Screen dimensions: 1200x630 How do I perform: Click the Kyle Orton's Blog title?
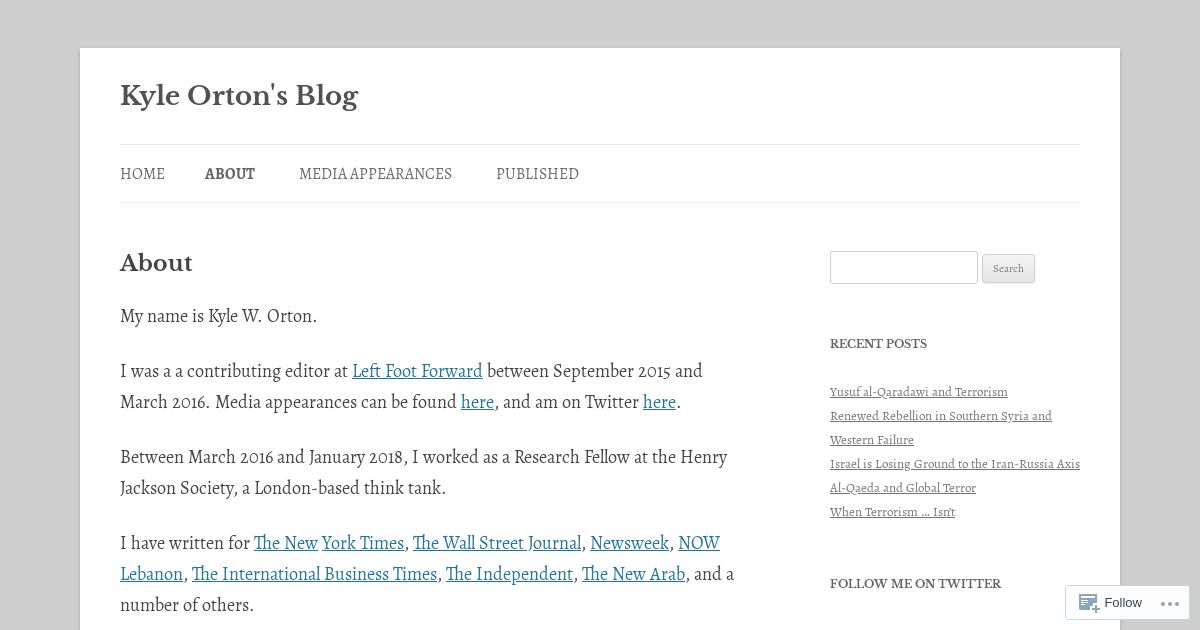coord(239,96)
